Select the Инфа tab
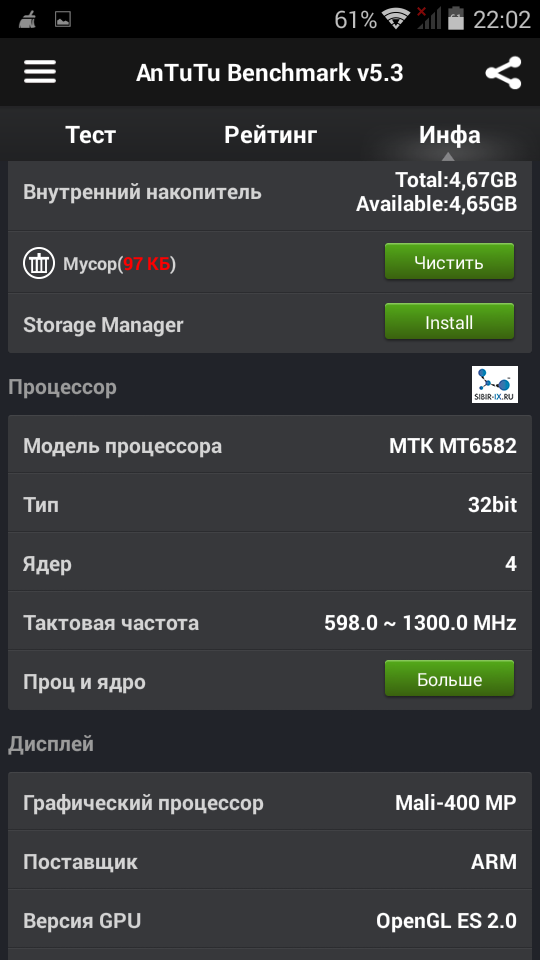Screen dimensions: 540x960 [449, 135]
